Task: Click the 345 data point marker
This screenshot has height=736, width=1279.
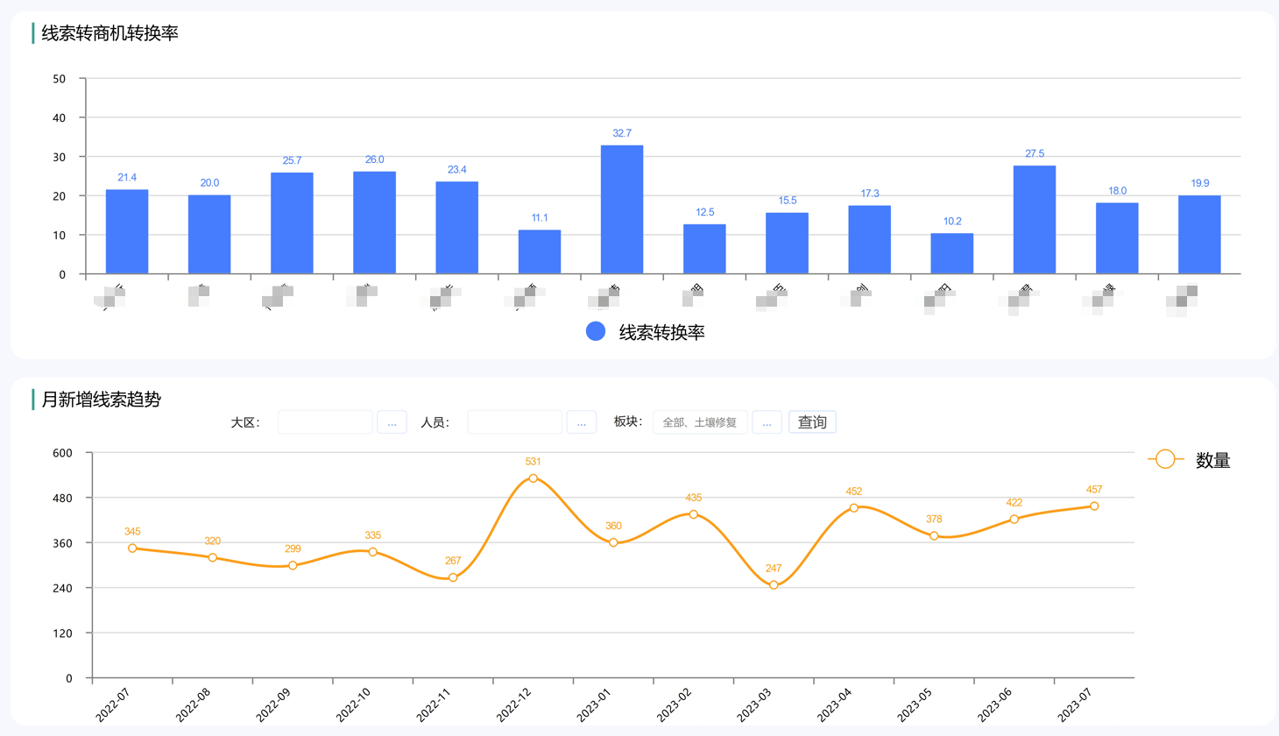Action: tap(132, 548)
